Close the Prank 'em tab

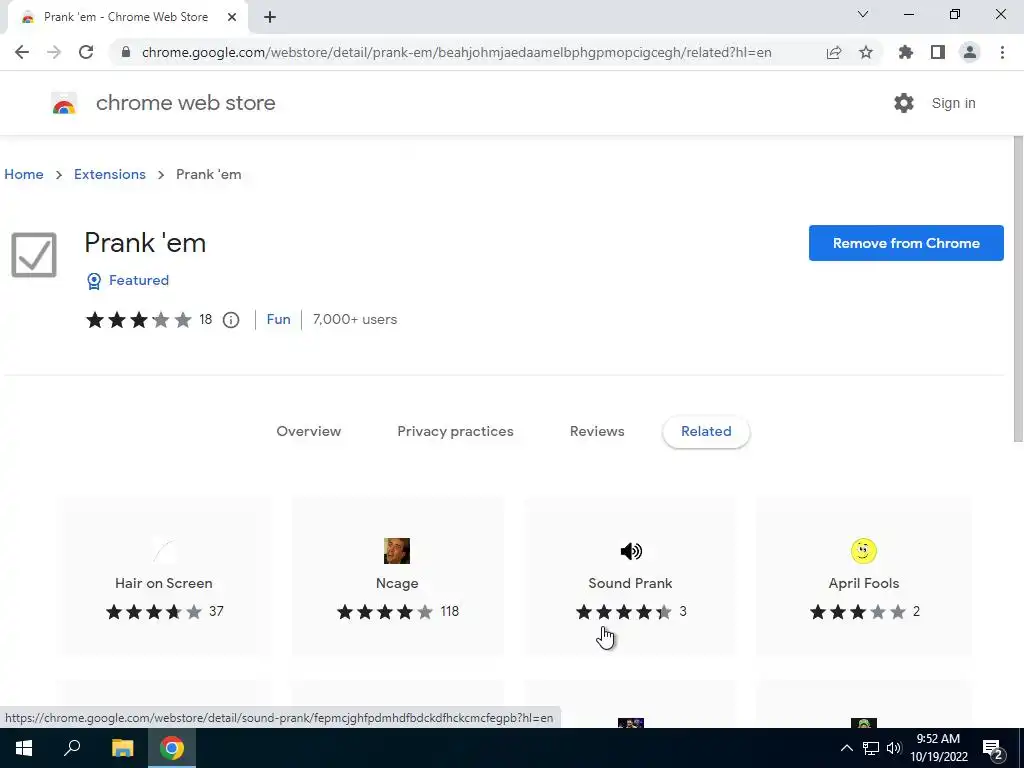(x=232, y=17)
